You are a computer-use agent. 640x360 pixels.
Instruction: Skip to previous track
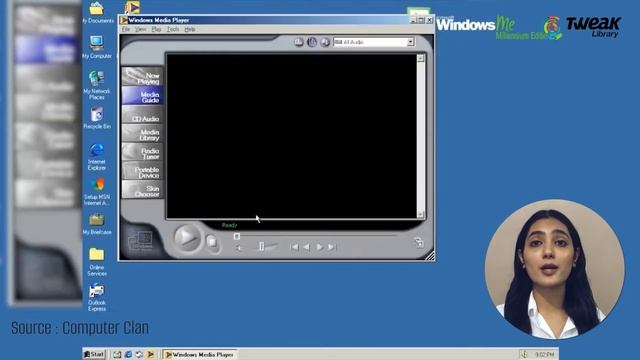pos(294,247)
